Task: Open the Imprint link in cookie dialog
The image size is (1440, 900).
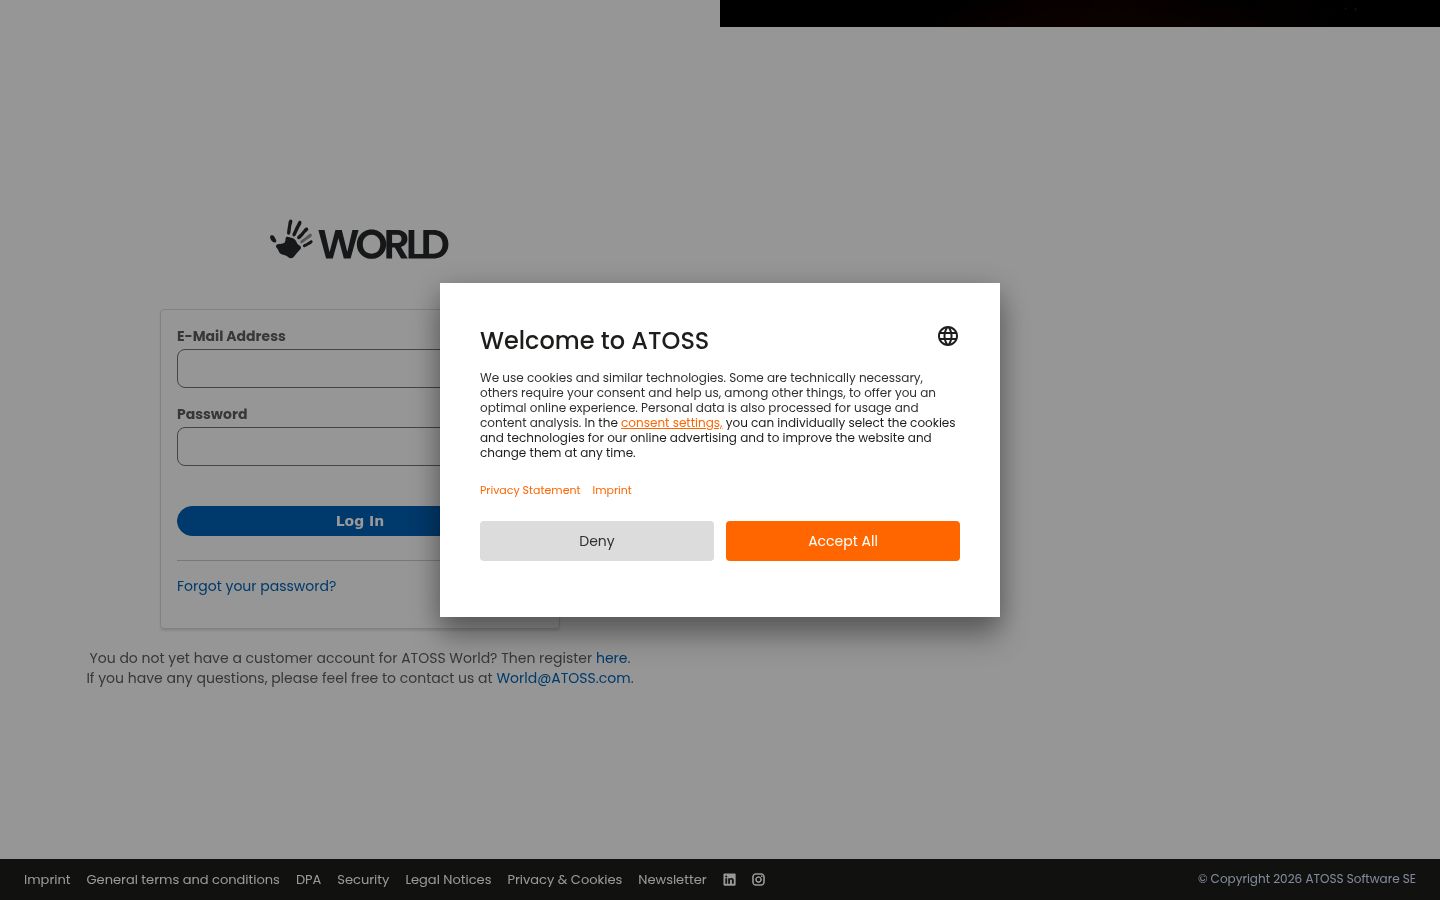Action: [612, 490]
